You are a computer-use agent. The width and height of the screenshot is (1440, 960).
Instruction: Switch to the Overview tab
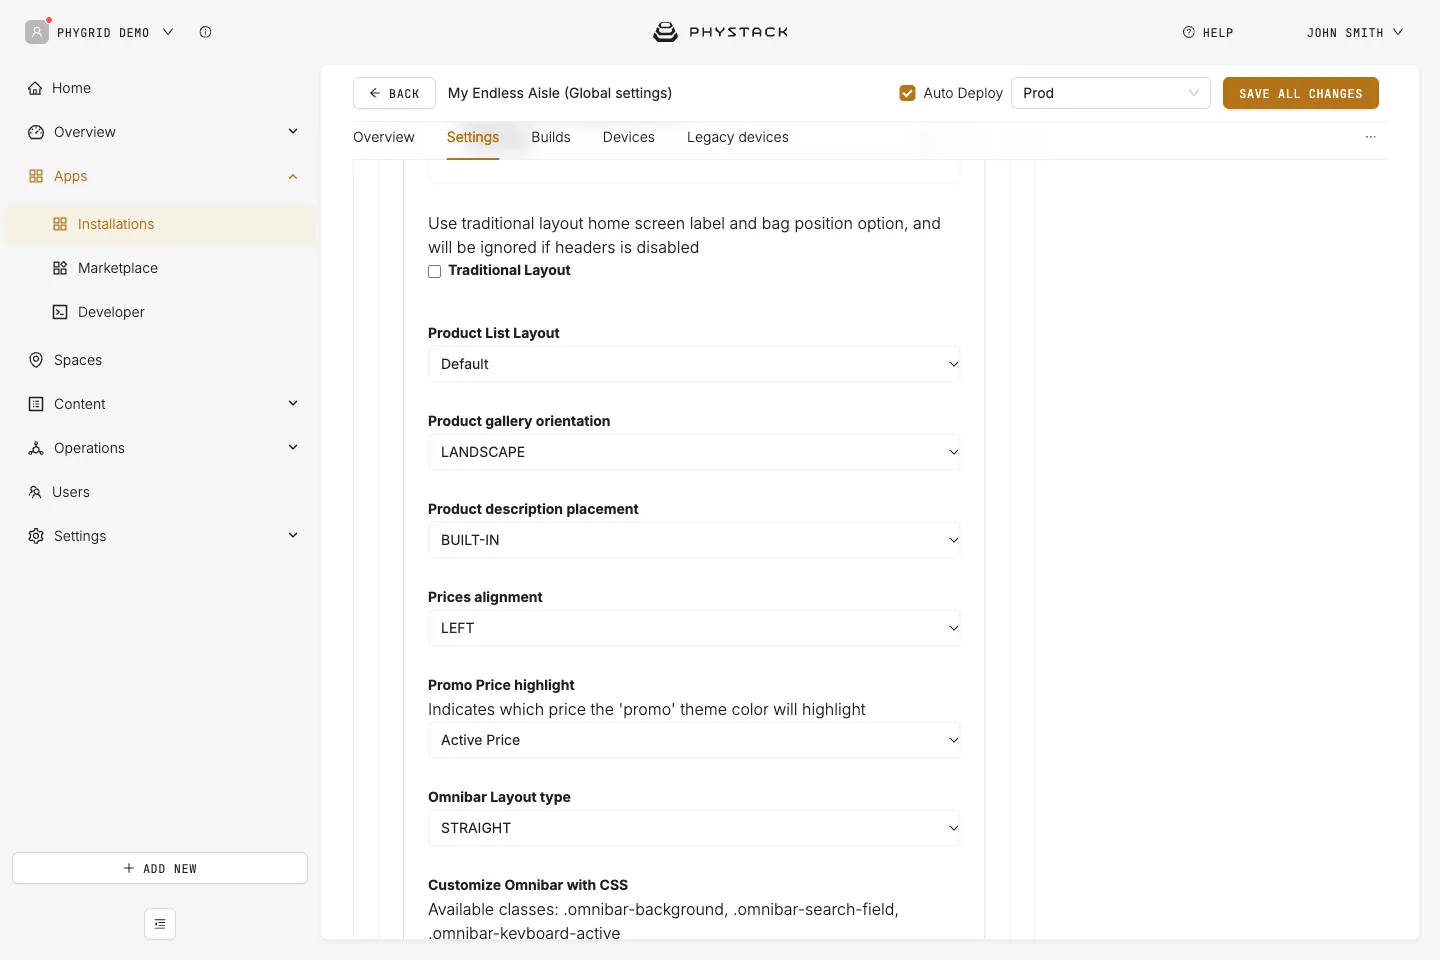(384, 137)
